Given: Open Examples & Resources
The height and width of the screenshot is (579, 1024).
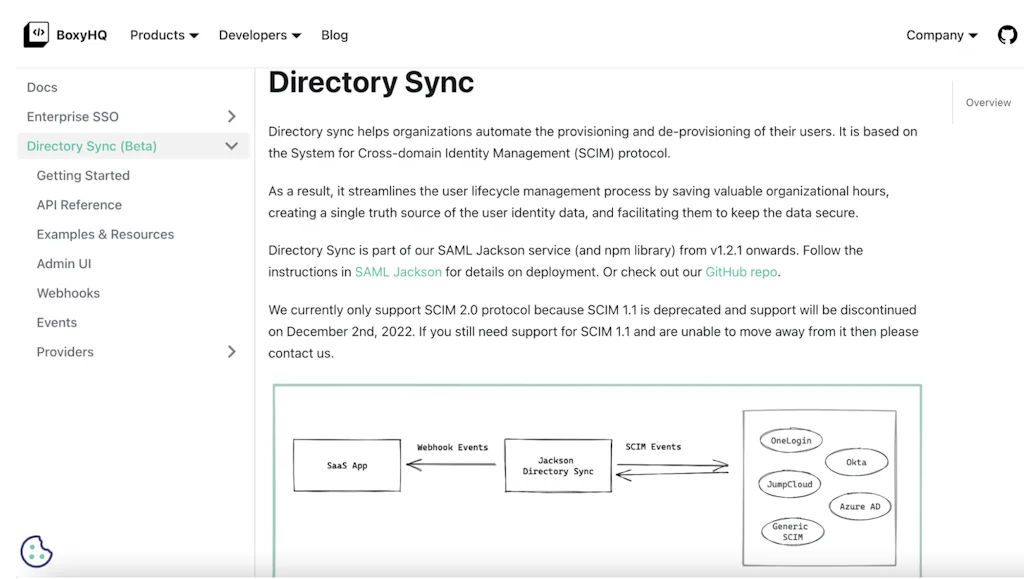Looking at the screenshot, I should pos(105,233).
